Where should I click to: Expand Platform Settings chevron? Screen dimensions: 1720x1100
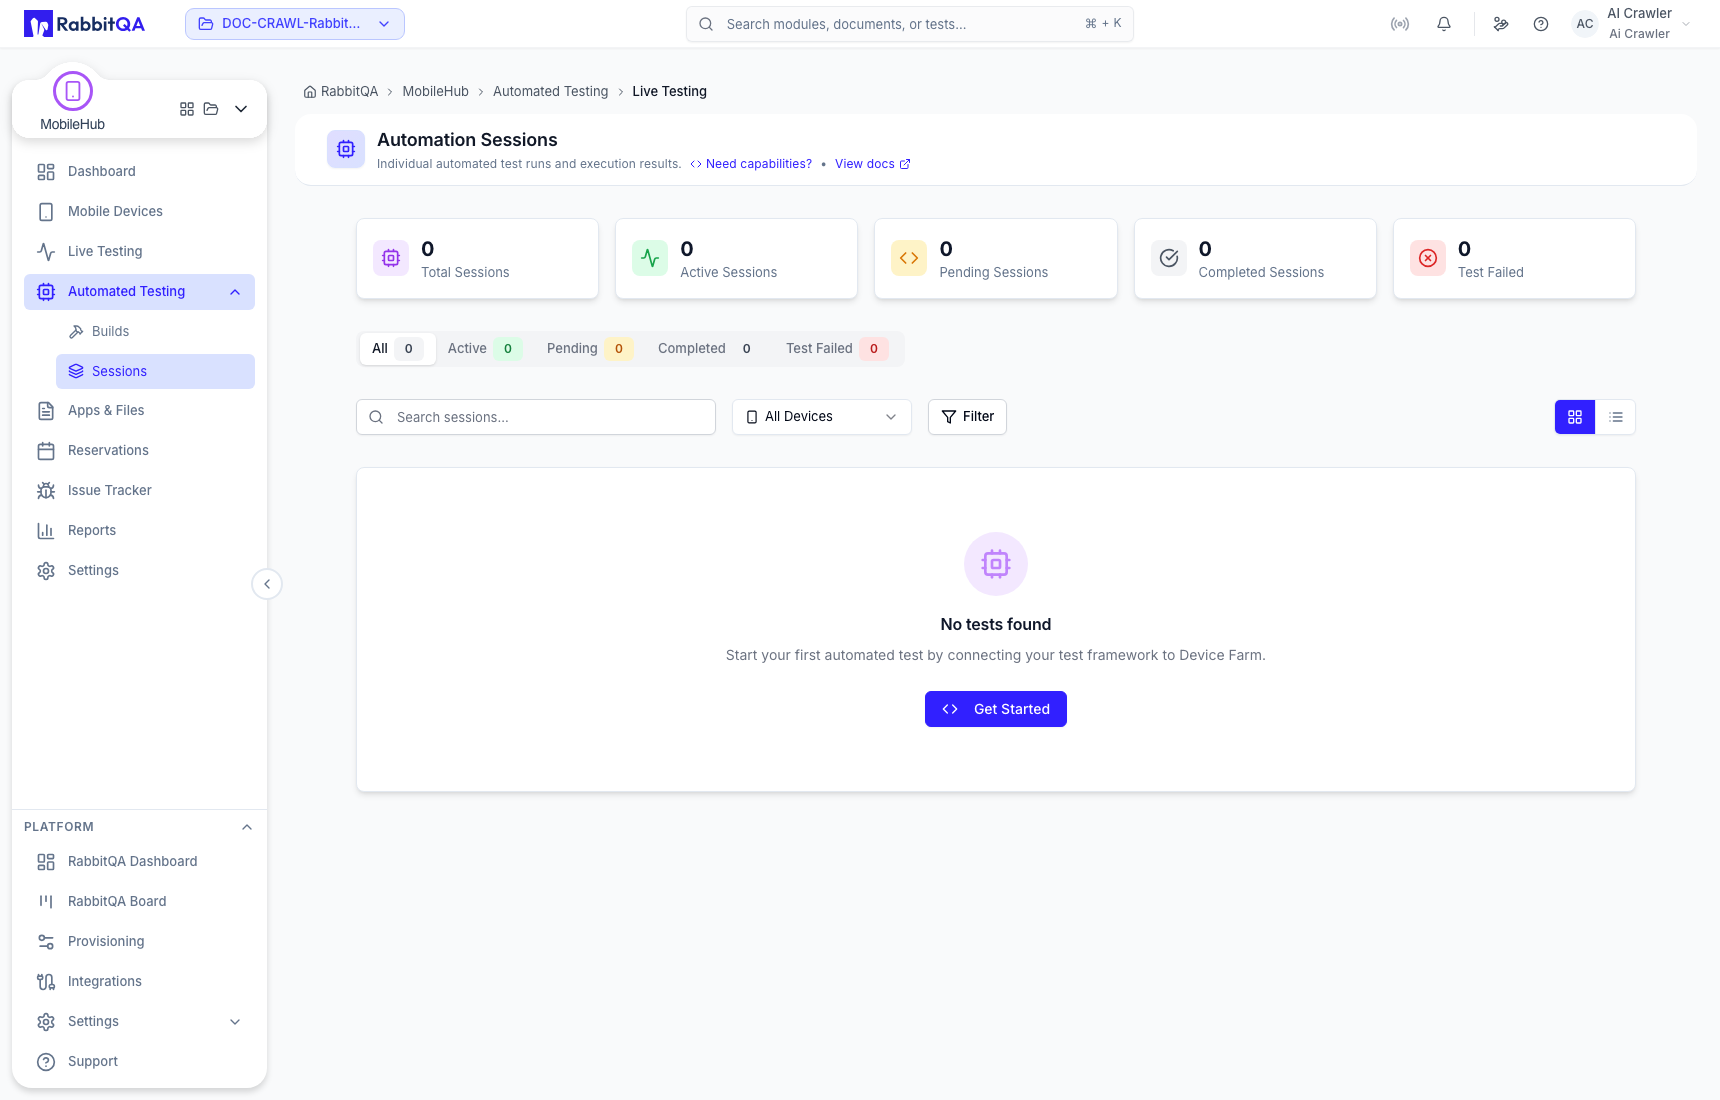(235, 1022)
